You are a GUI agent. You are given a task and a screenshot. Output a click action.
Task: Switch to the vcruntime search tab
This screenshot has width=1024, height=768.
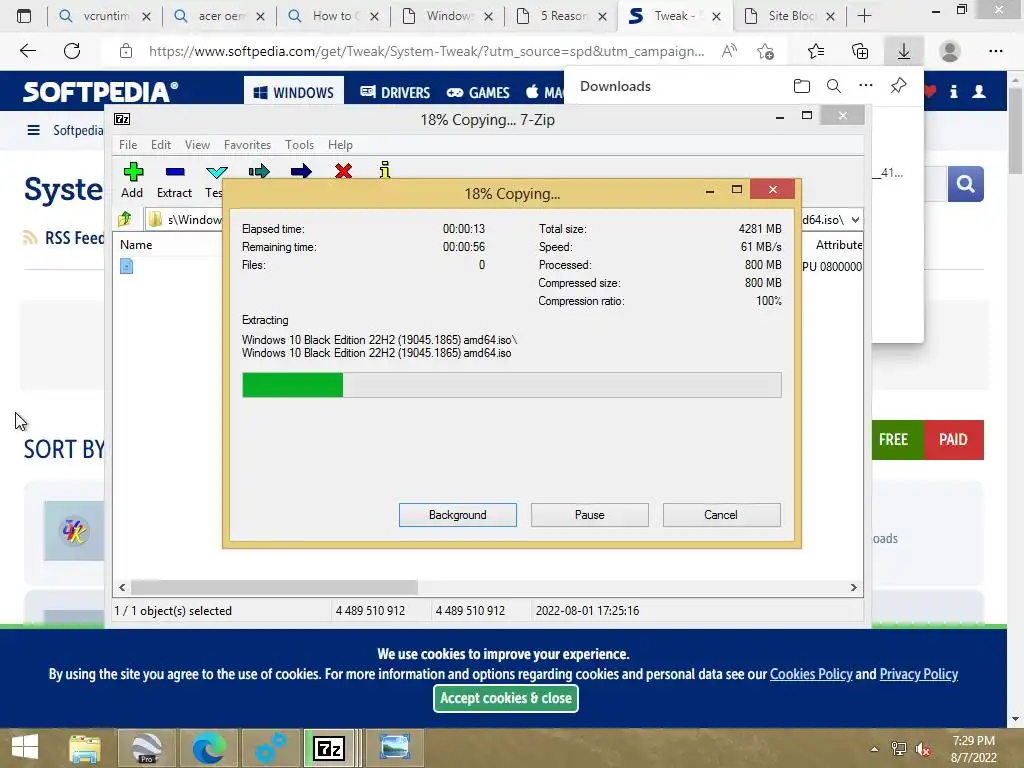105,16
